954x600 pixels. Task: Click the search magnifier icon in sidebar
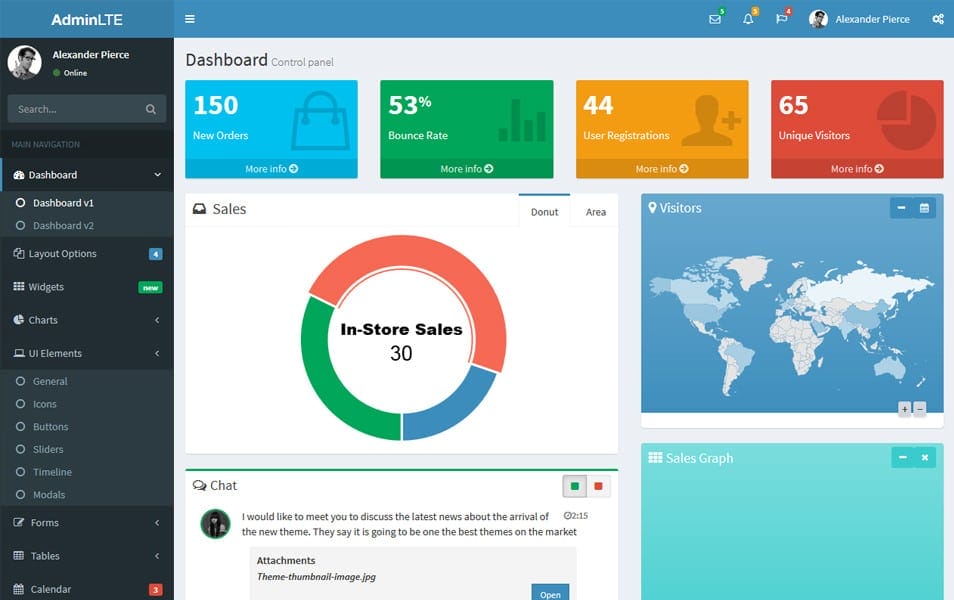pyautogui.click(x=151, y=109)
